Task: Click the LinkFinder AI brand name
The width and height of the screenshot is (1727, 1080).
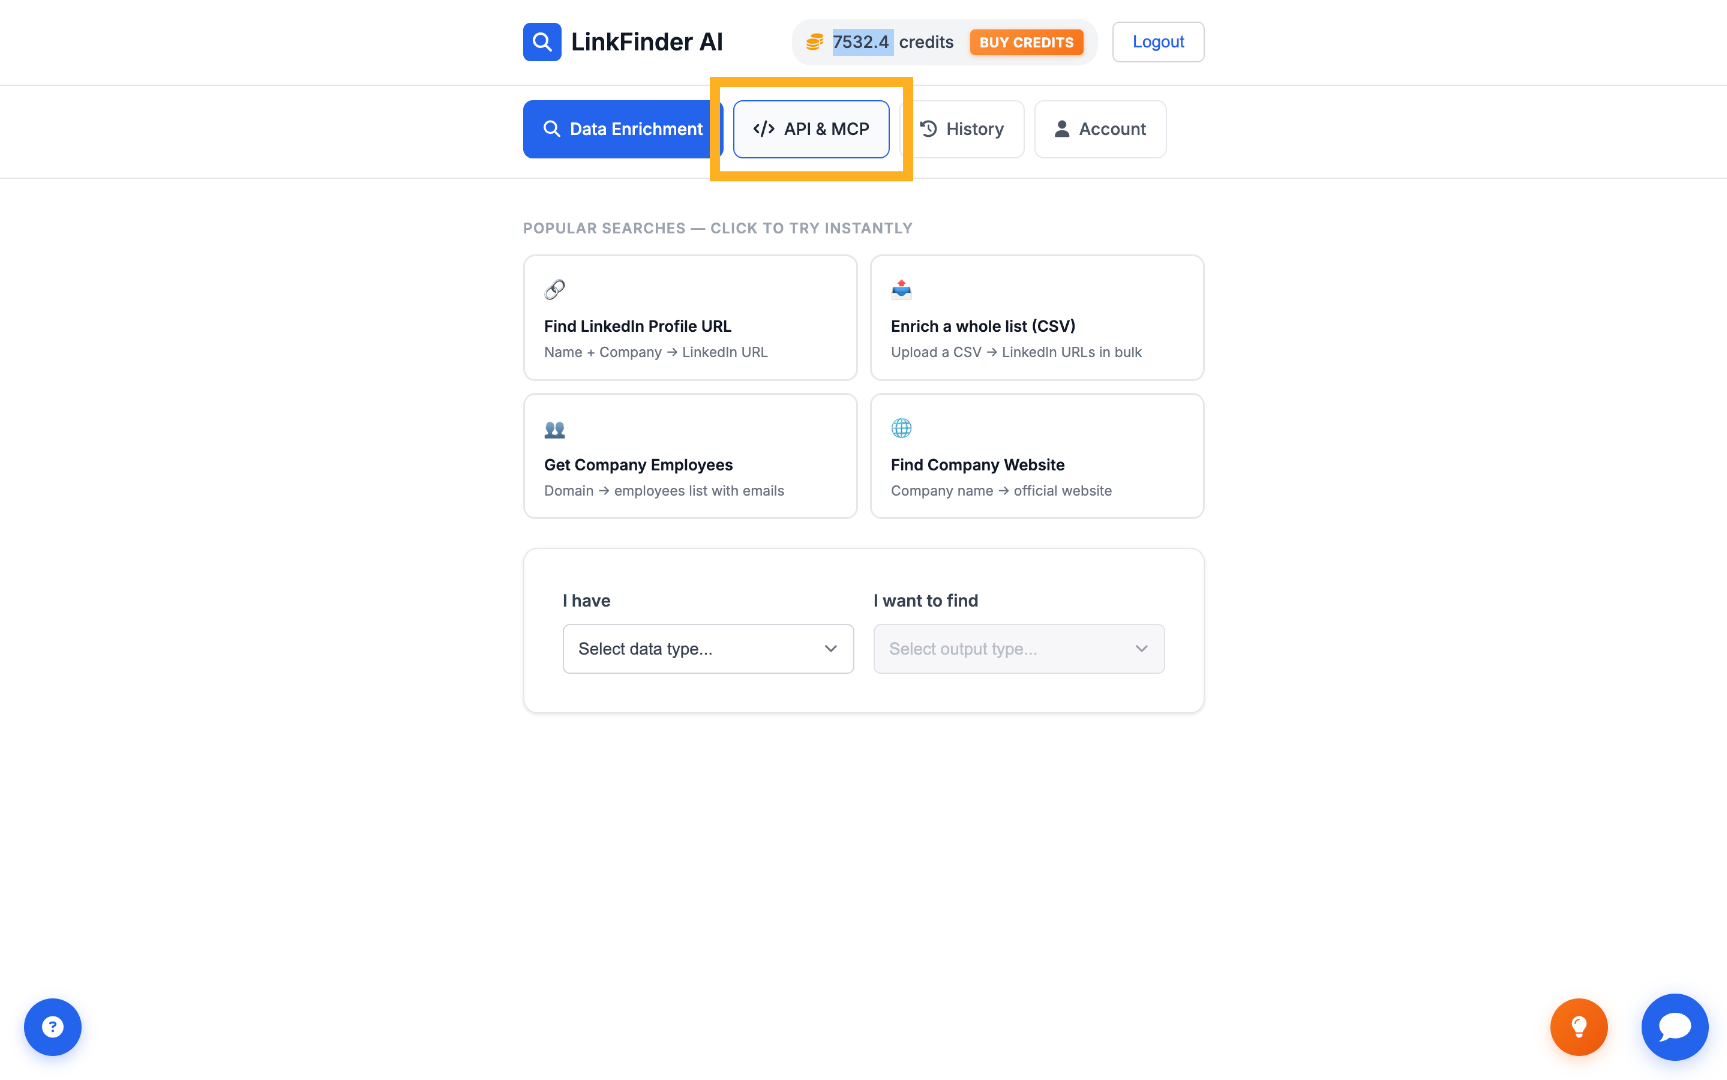Action: pos(647,42)
